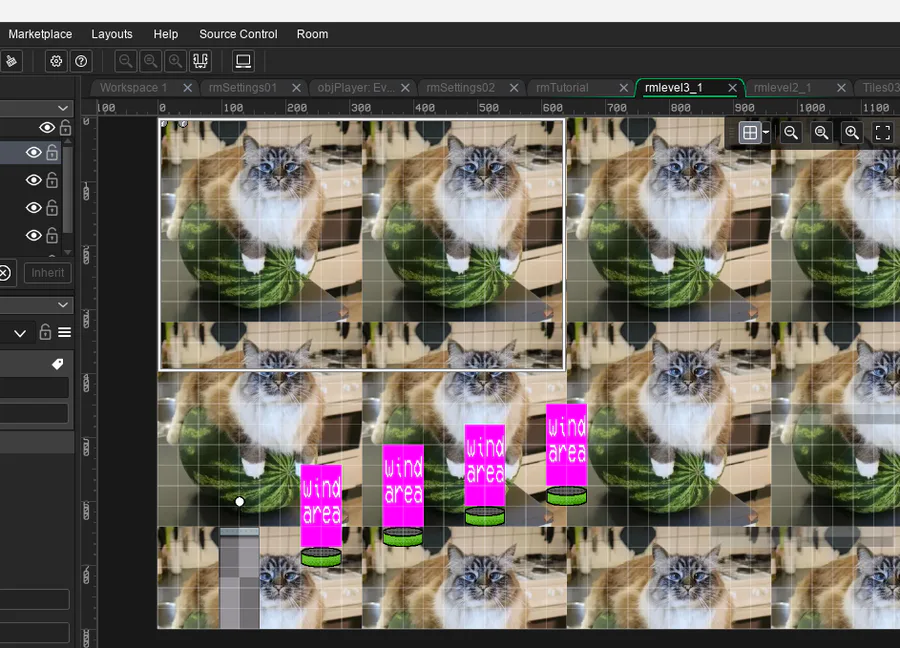This screenshot has height=648, width=900.
Task: Click the layer list vertical scrollbar
Action: click(x=68, y=189)
